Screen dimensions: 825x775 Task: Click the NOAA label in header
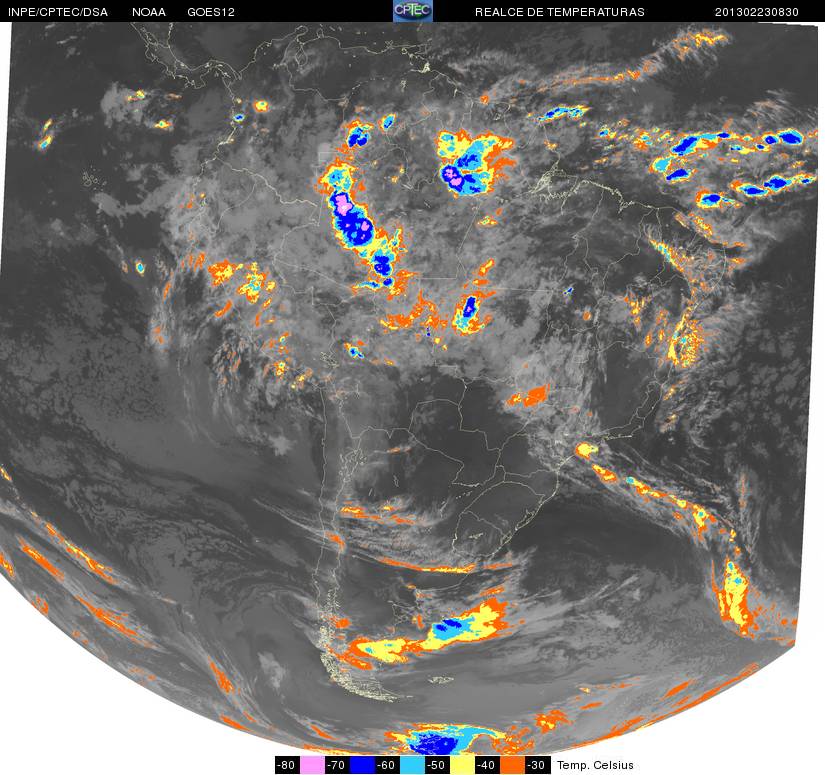tap(149, 12)
